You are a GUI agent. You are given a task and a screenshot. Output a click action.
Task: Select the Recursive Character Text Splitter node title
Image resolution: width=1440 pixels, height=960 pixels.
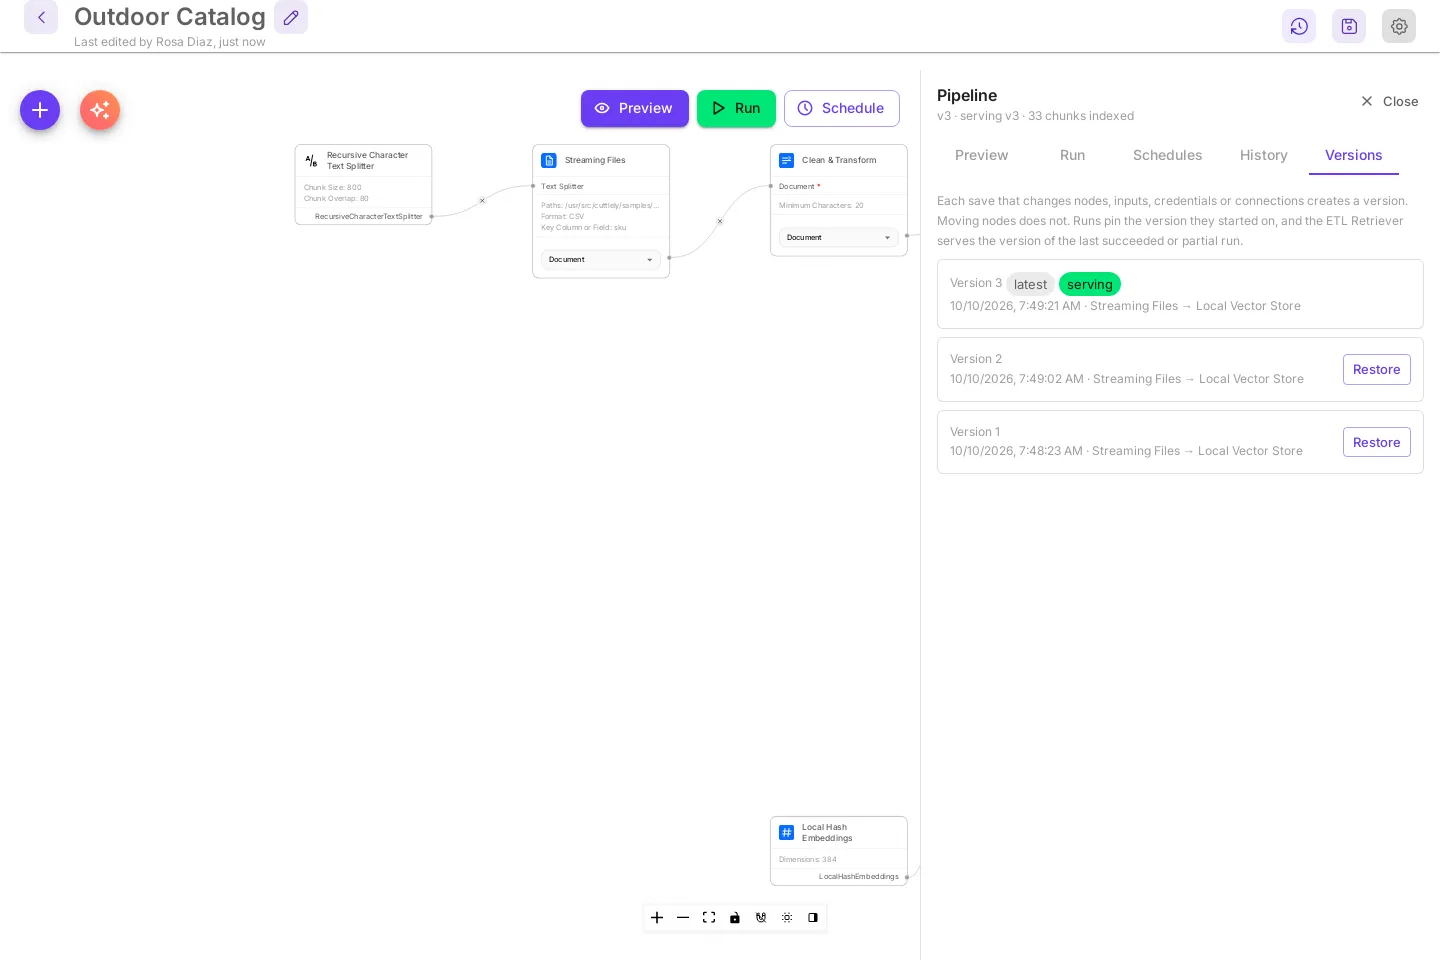(367, 160)
